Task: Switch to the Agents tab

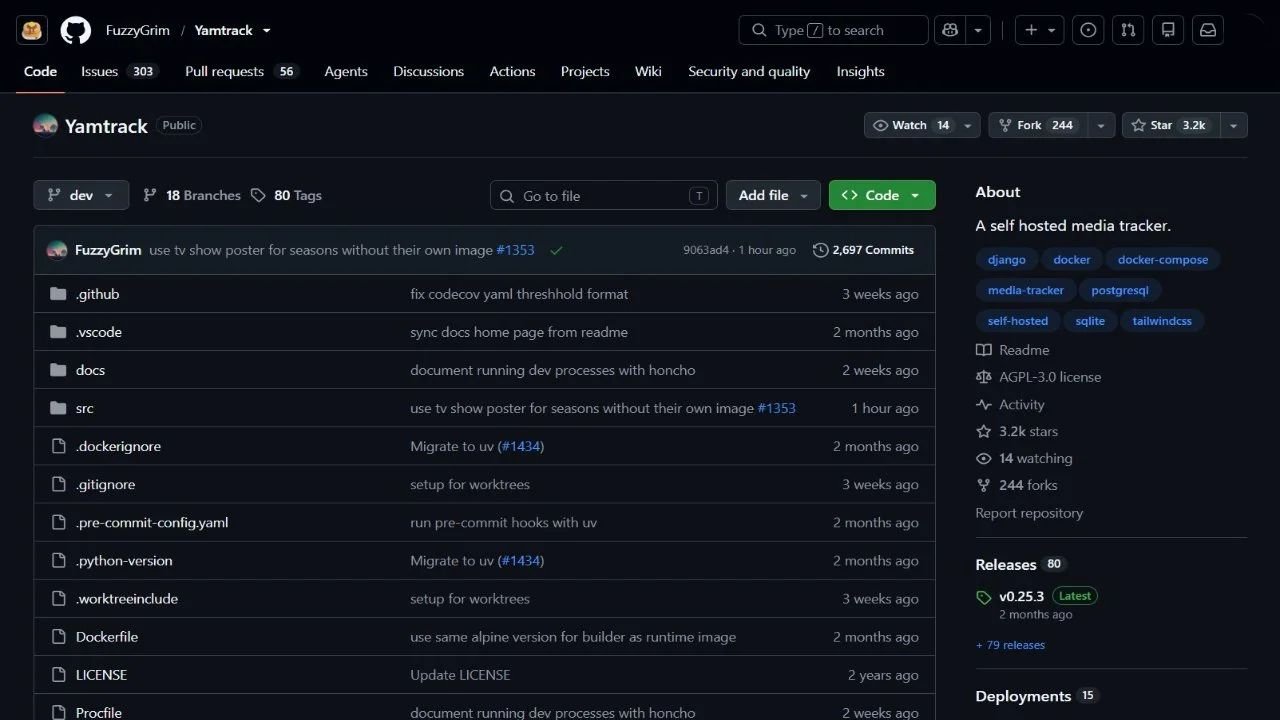Action: click(346, 71)
